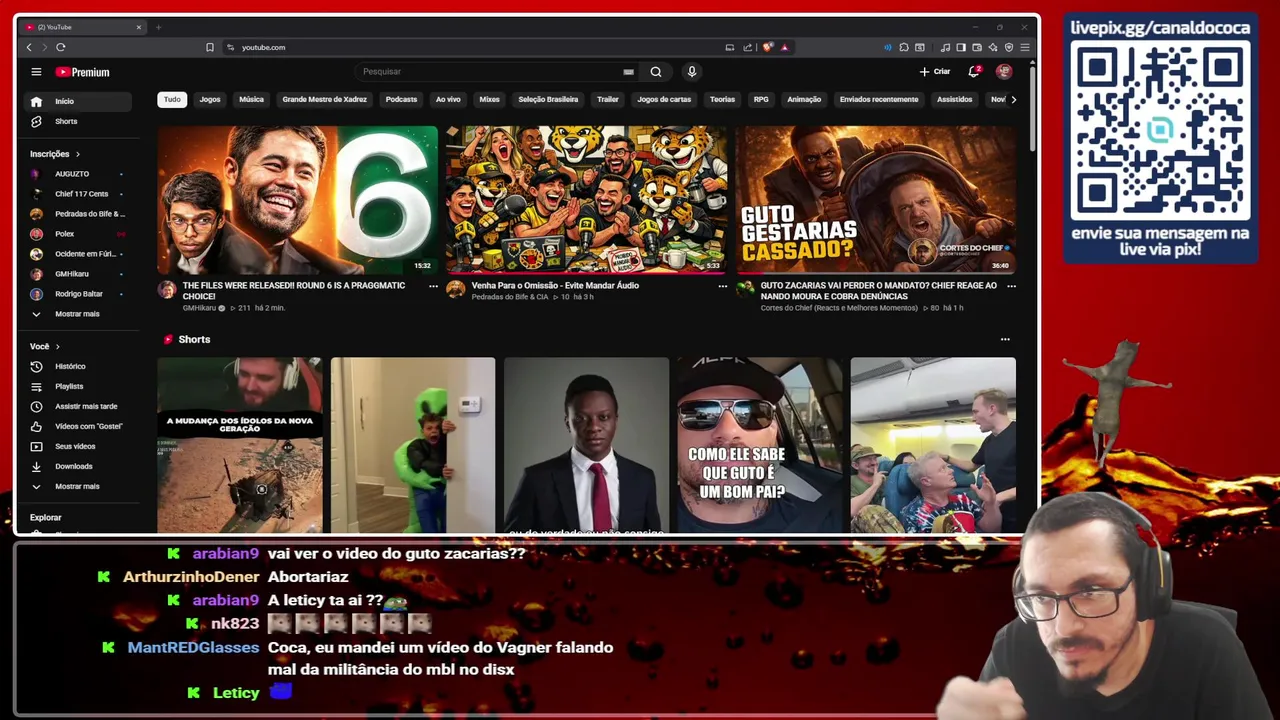Open Short 'Como ele sabe que Guto'

coord(760,445)
